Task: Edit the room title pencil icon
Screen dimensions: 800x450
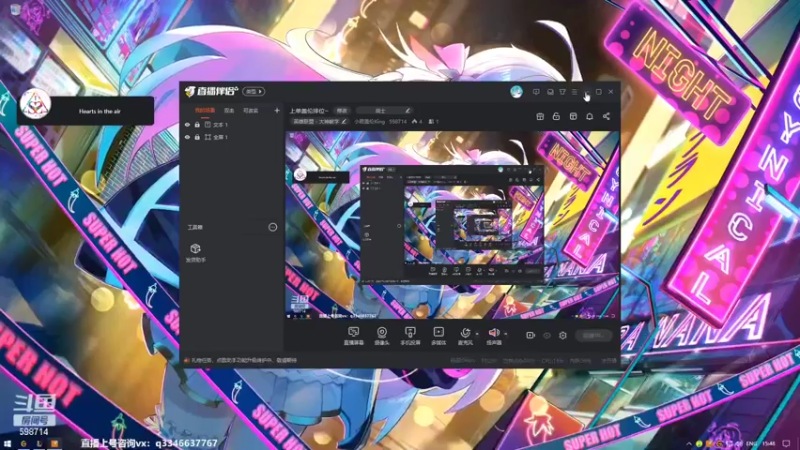Action: tap(408, 110)
